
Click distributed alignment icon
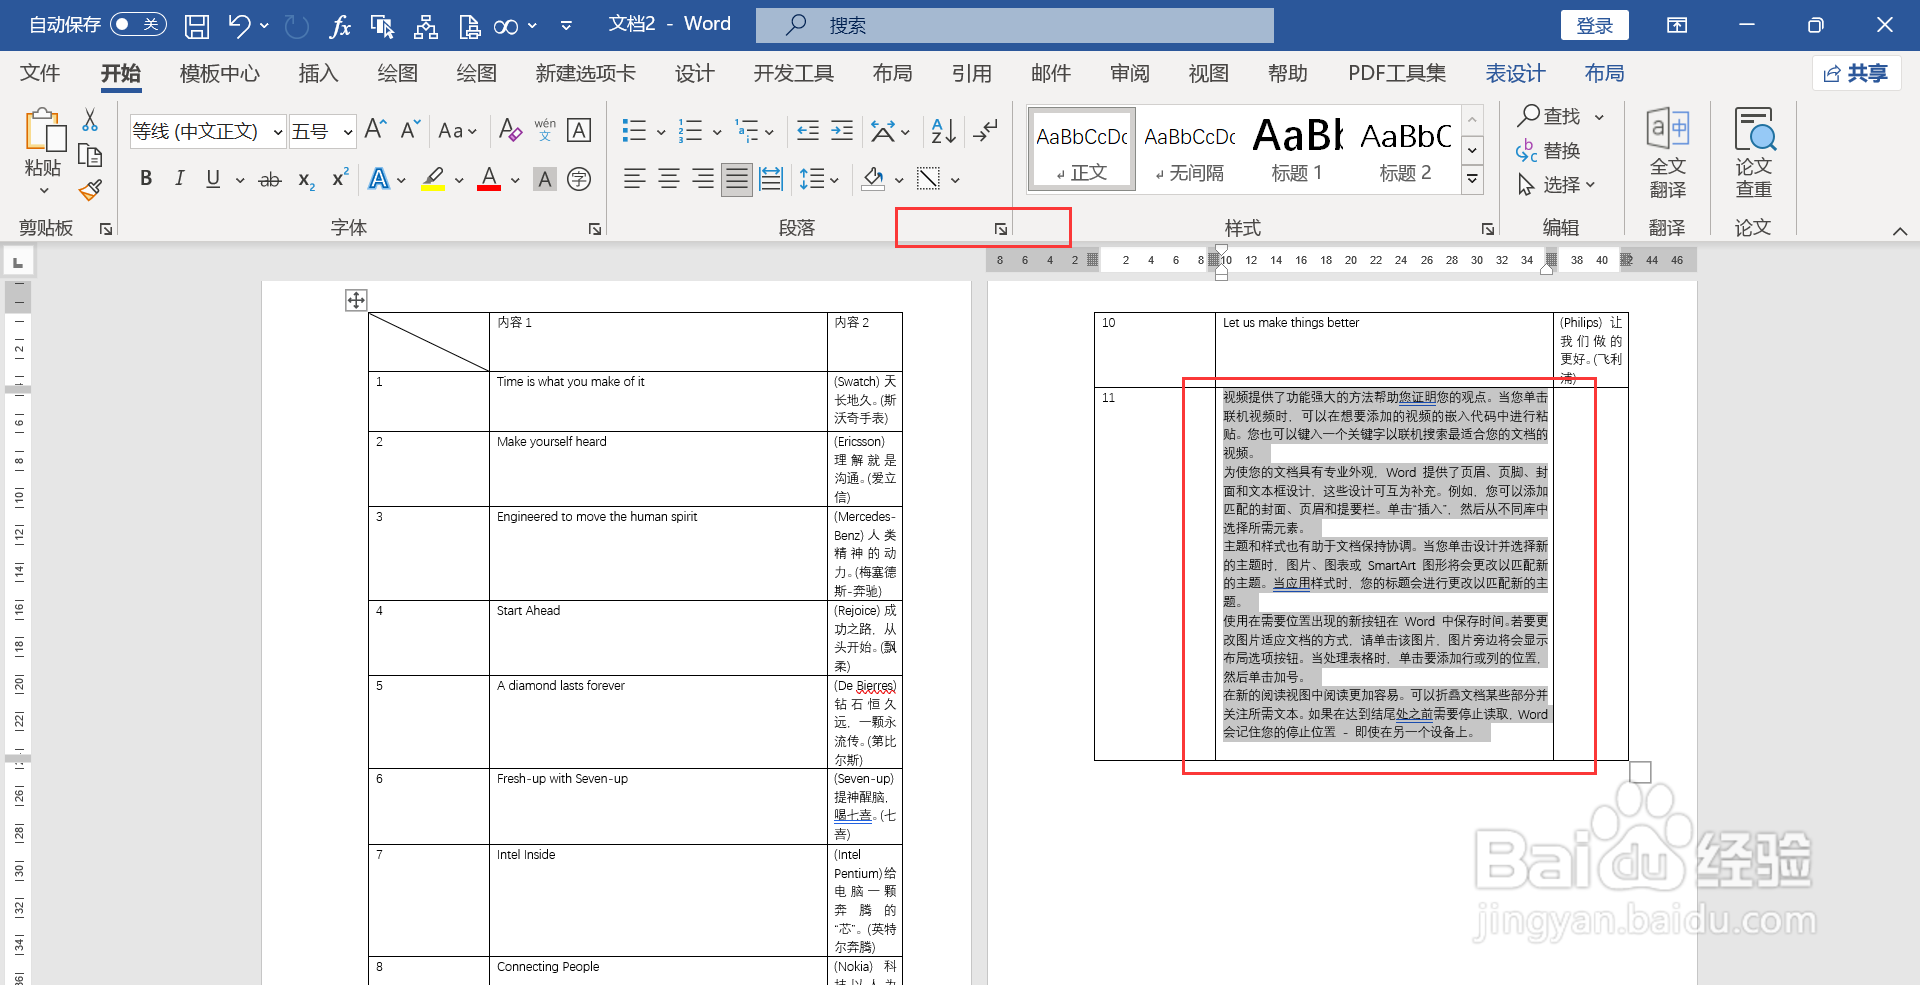point(771,180)
